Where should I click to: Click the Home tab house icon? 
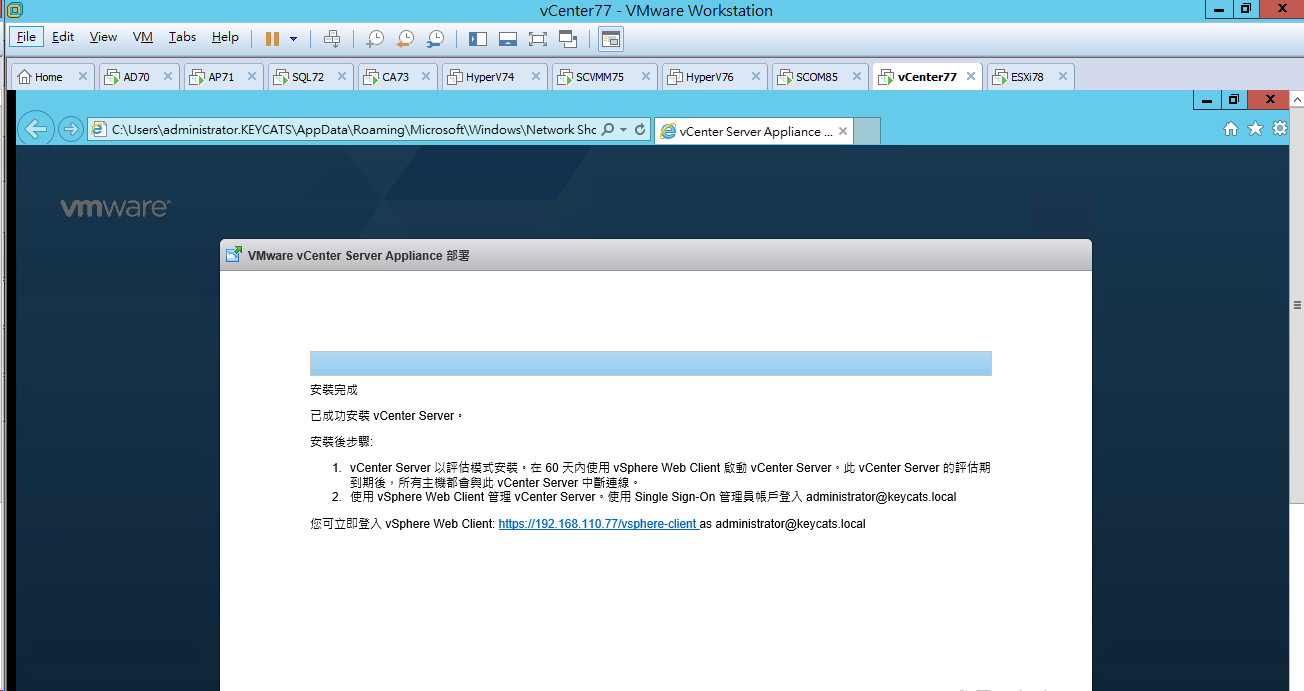25,77
